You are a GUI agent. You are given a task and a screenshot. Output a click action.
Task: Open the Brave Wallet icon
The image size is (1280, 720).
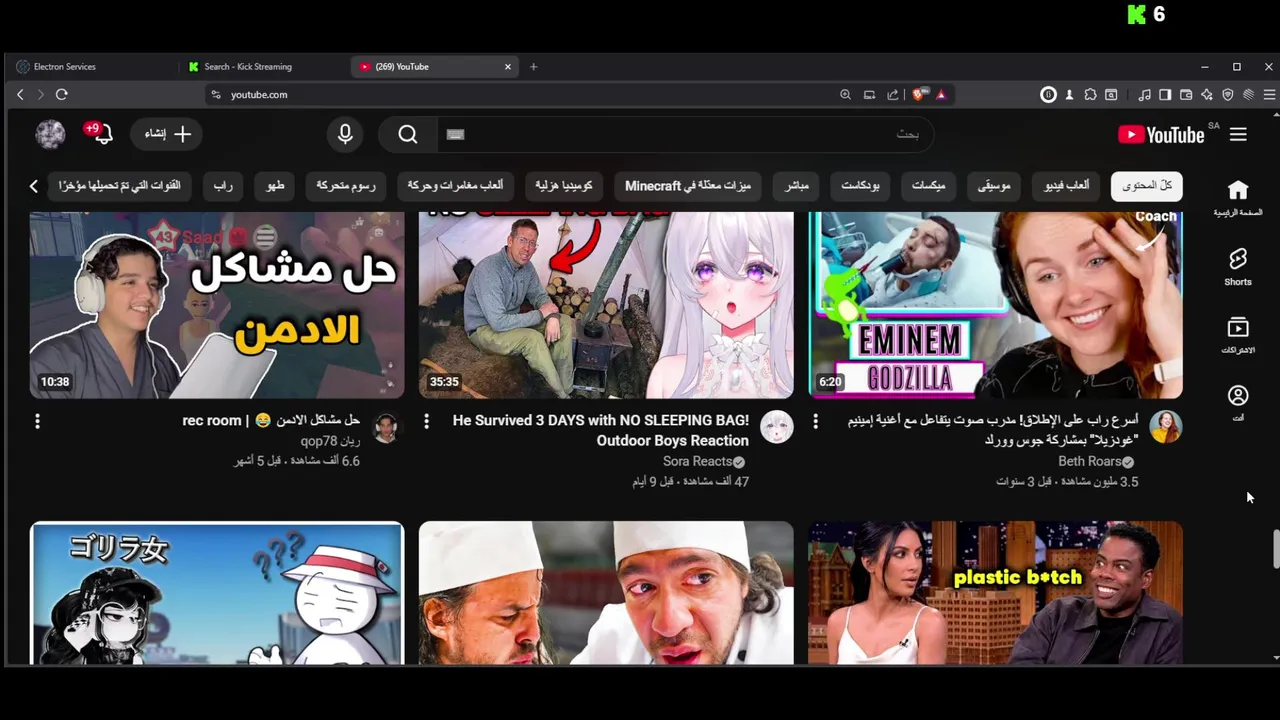[1186, 95]
